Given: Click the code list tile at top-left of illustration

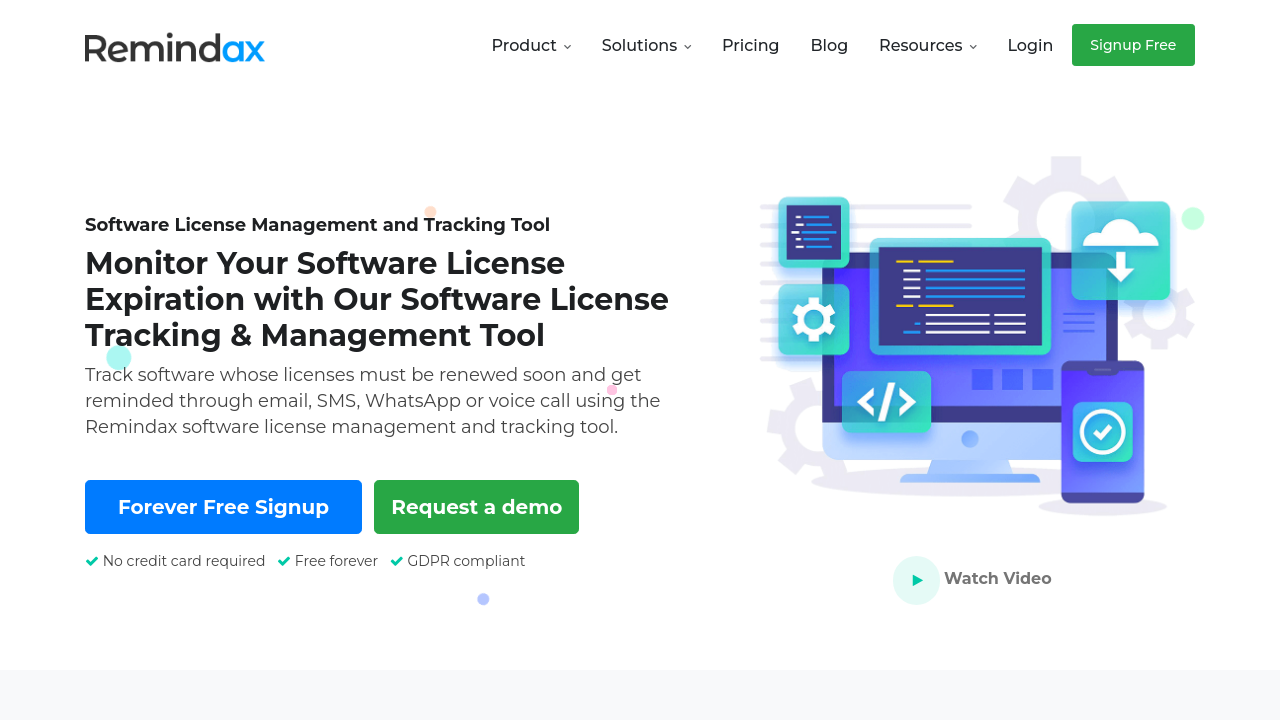Looking at the screenshot, I should tap(813, 232).
